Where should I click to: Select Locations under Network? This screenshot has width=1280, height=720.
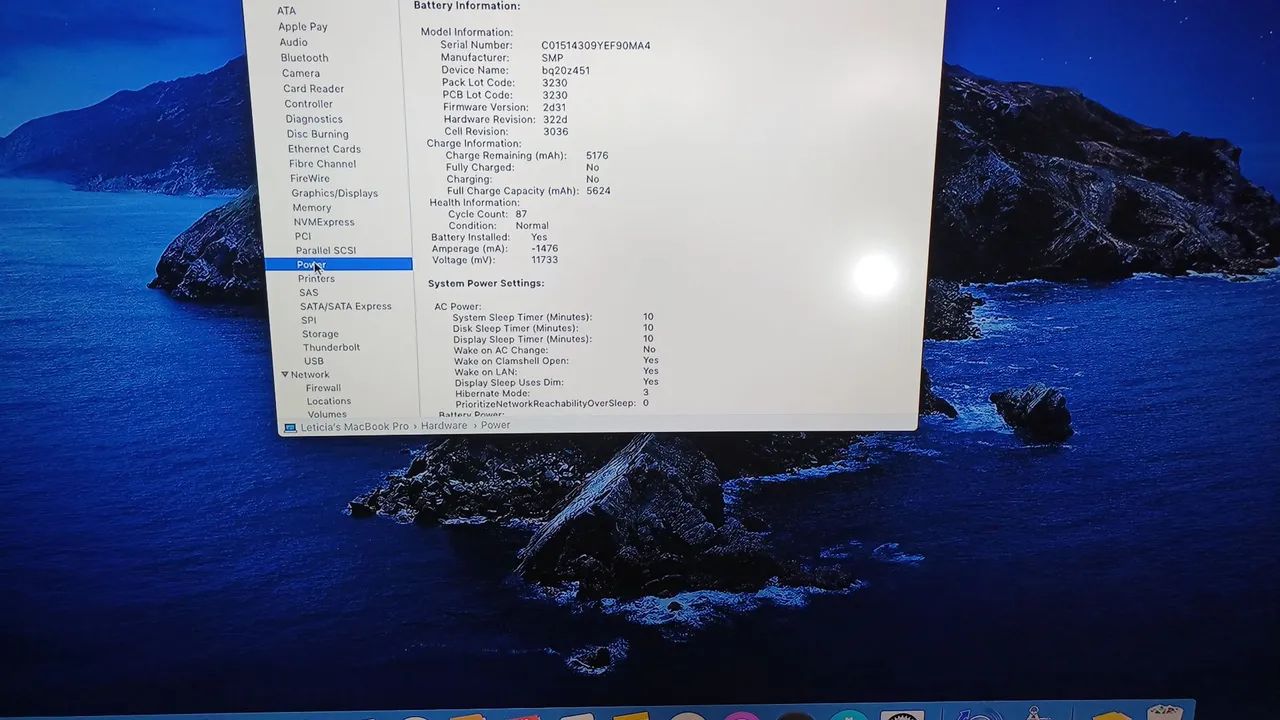click(x=329, y=401)
